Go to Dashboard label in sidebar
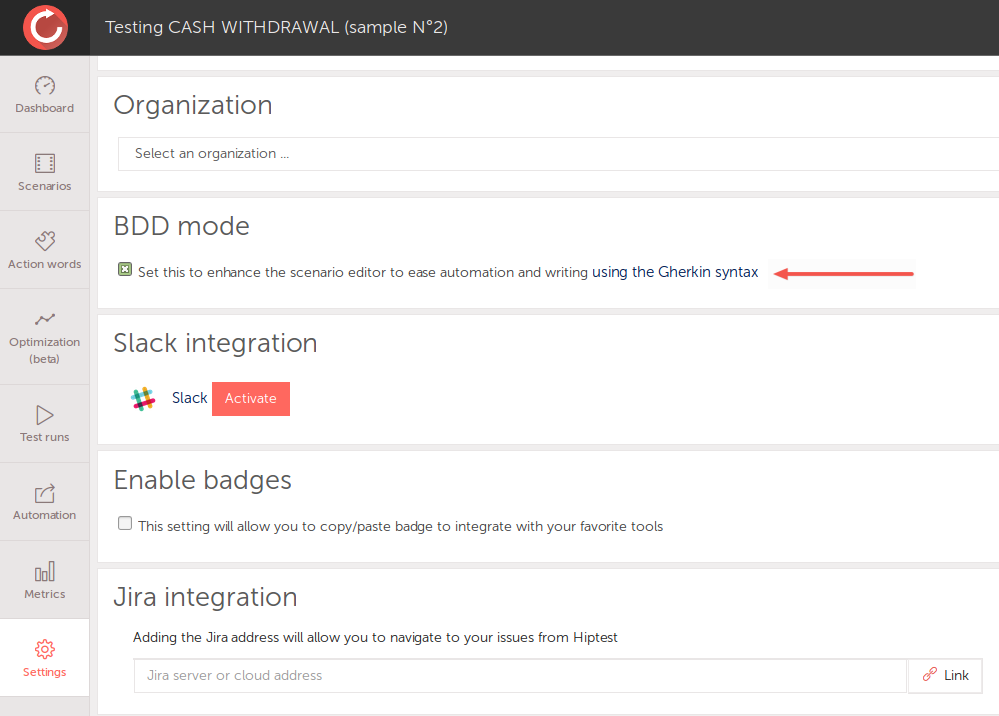 (45, 108)
